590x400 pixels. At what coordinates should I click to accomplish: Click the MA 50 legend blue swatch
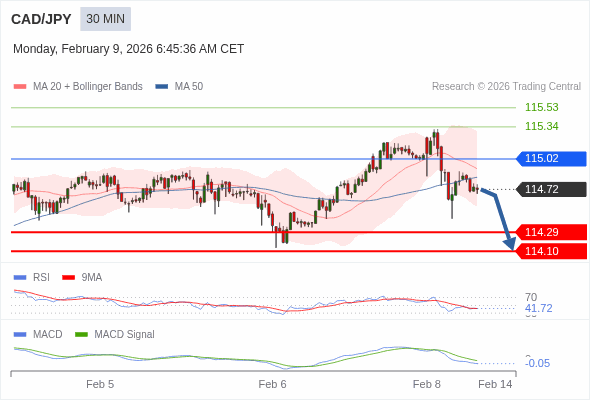pos(162,87)
